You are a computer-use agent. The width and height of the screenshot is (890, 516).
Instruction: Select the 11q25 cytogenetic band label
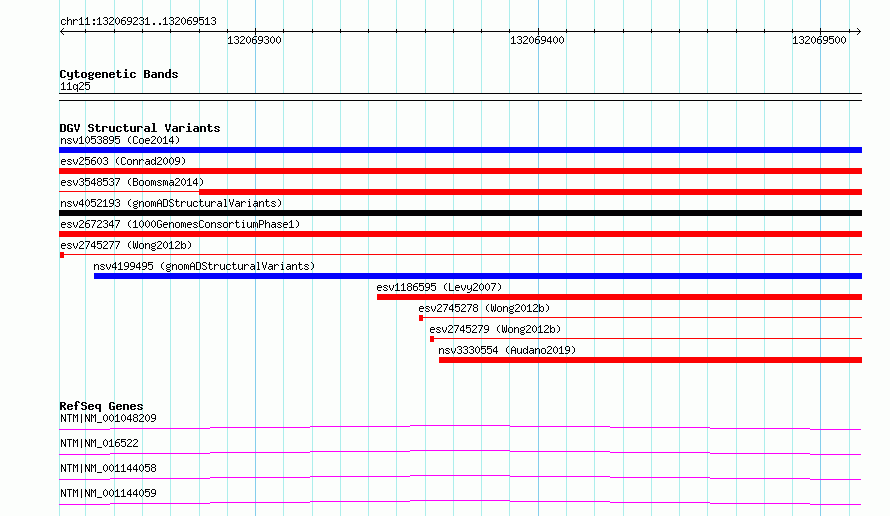click(x=75, y=86)
